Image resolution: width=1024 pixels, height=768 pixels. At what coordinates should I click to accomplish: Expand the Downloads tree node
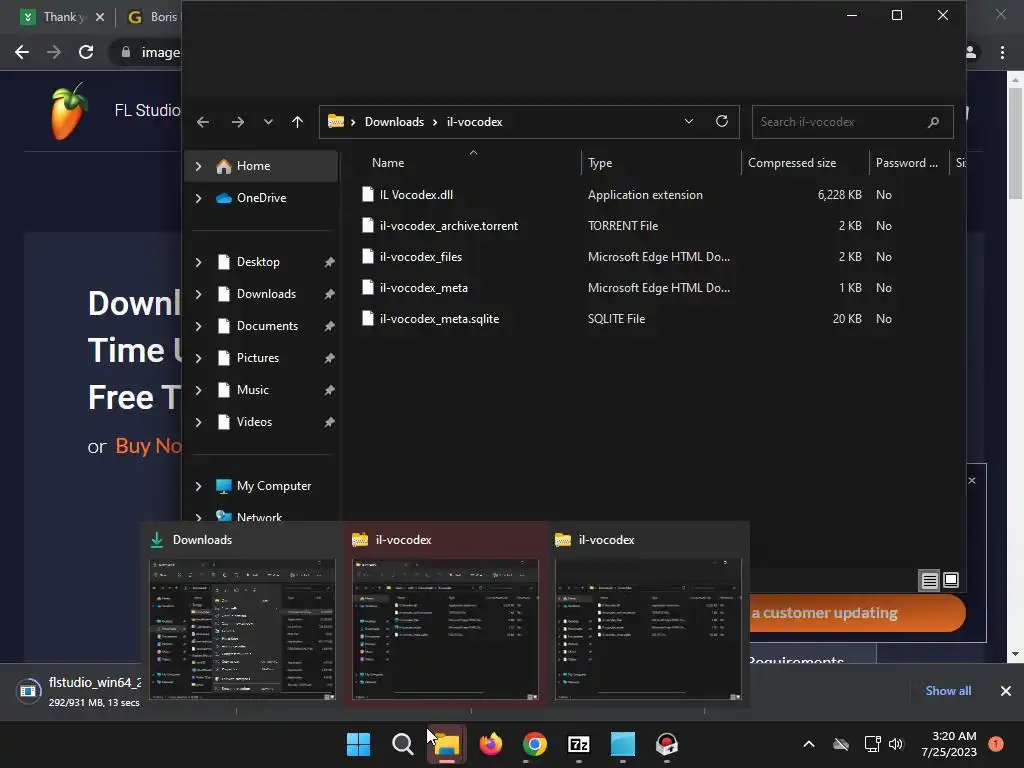pyautogui.click(x=199, y=295)
